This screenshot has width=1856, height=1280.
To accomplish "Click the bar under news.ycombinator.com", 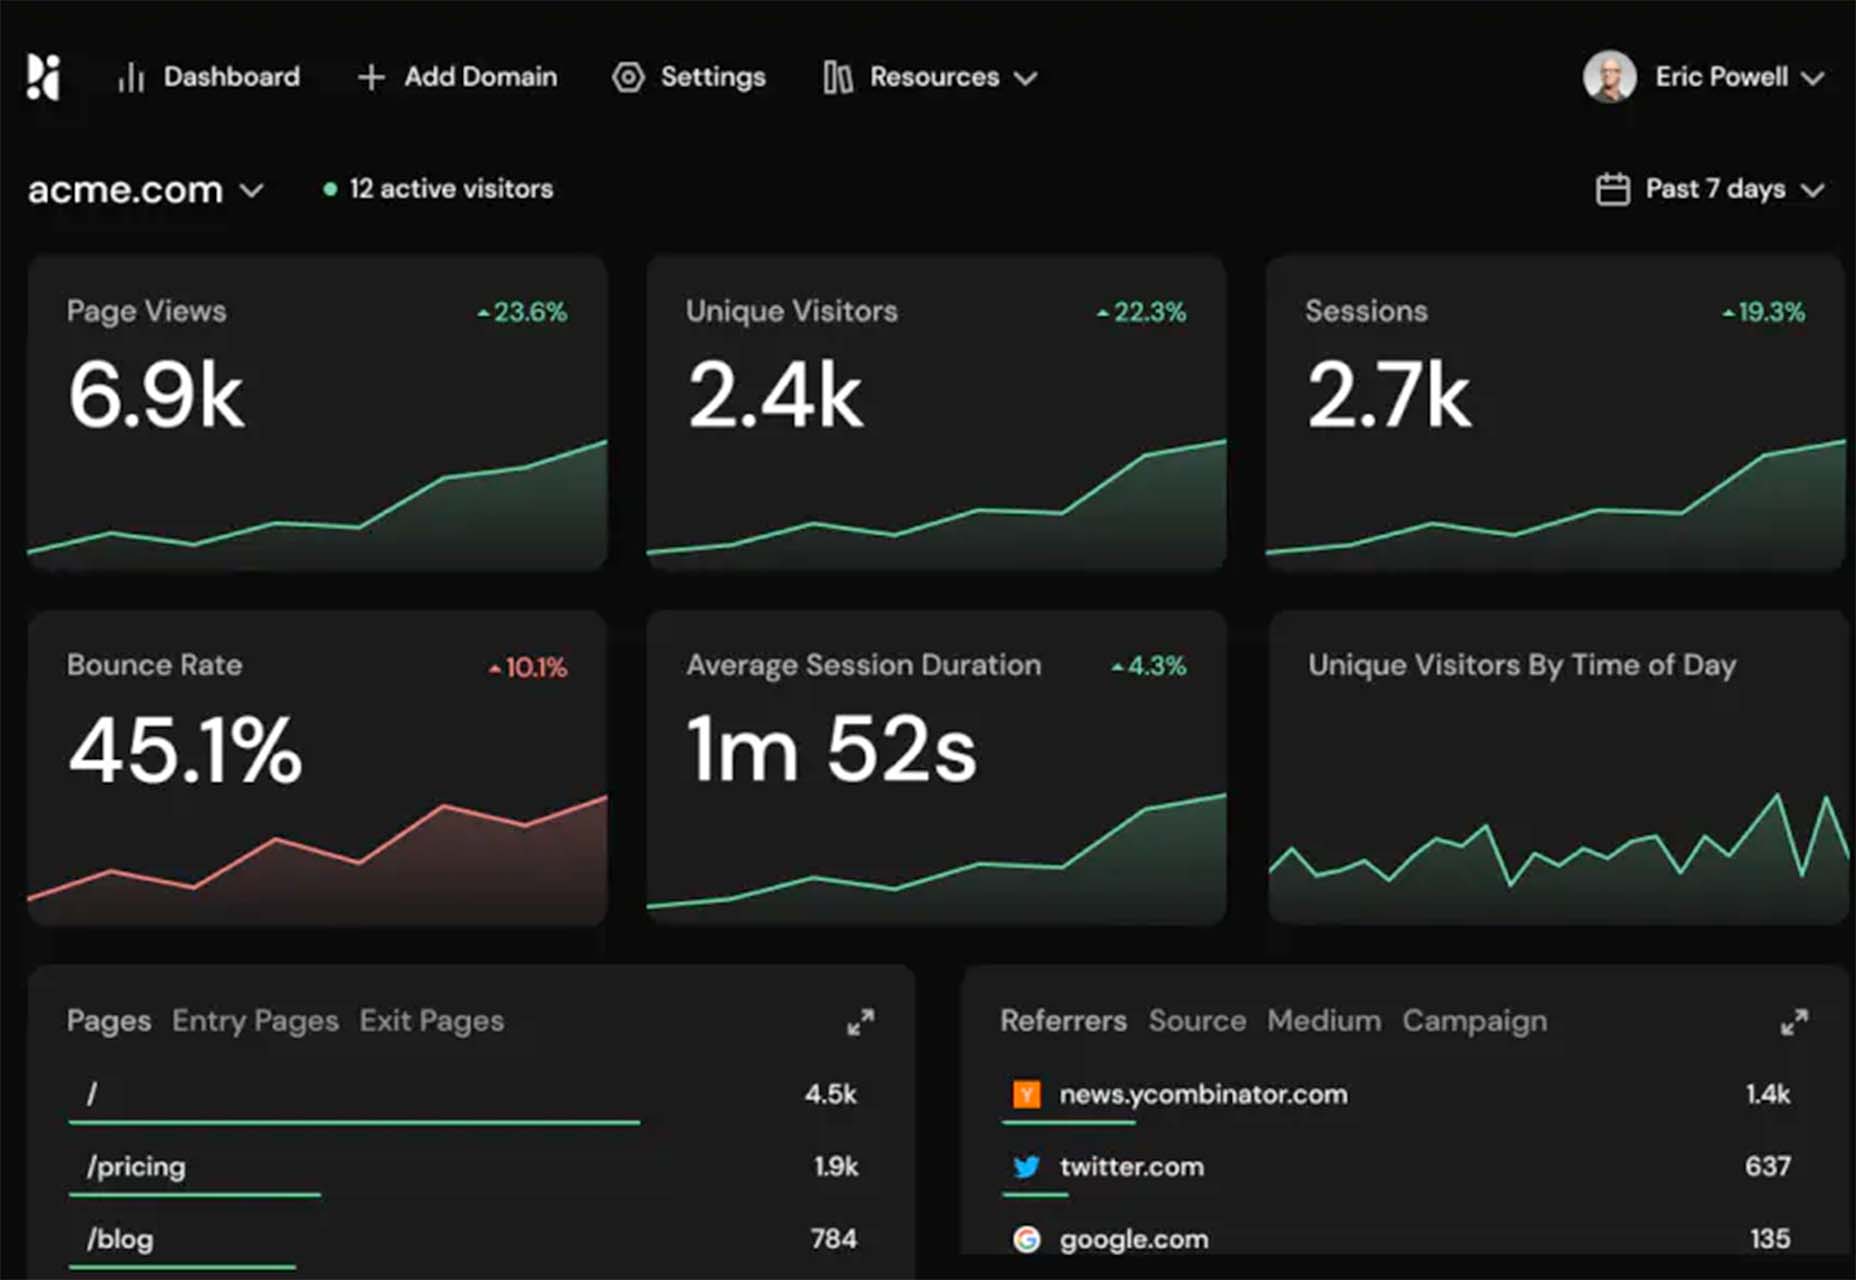I will coord(1069,1123).
